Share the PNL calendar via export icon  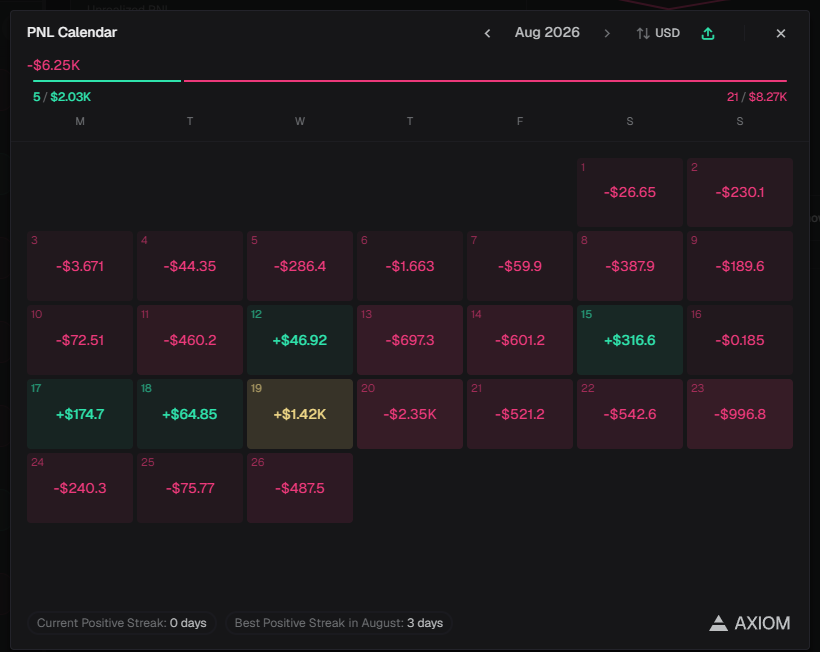(708, 33)
